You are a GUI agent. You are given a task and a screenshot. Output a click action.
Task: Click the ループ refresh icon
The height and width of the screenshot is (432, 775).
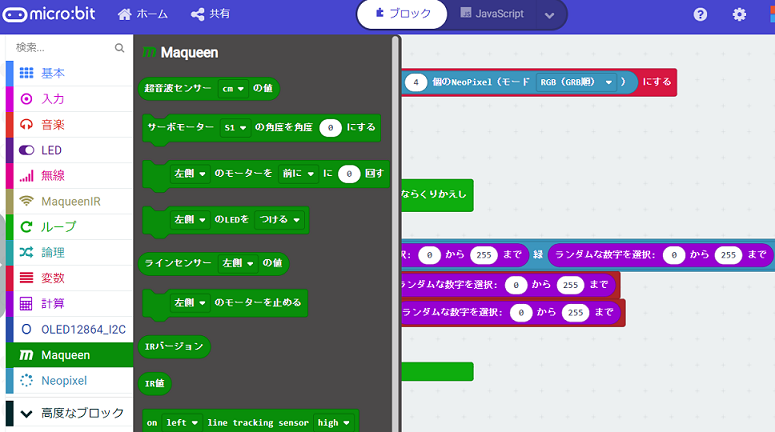(x=26, y=227)
